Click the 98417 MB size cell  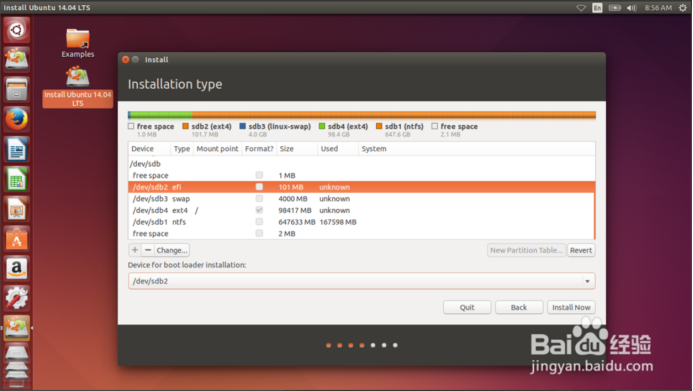pos(295,210)
